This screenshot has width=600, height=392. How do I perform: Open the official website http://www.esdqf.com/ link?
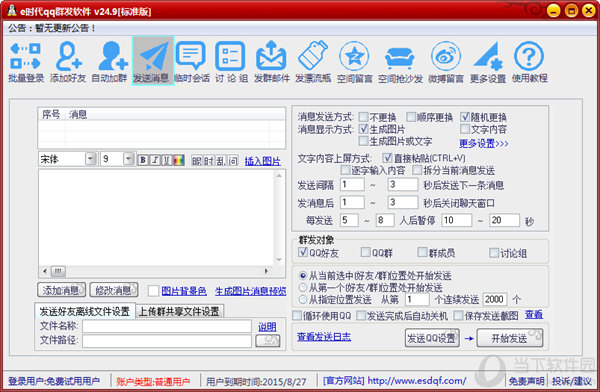click(417, 381)
